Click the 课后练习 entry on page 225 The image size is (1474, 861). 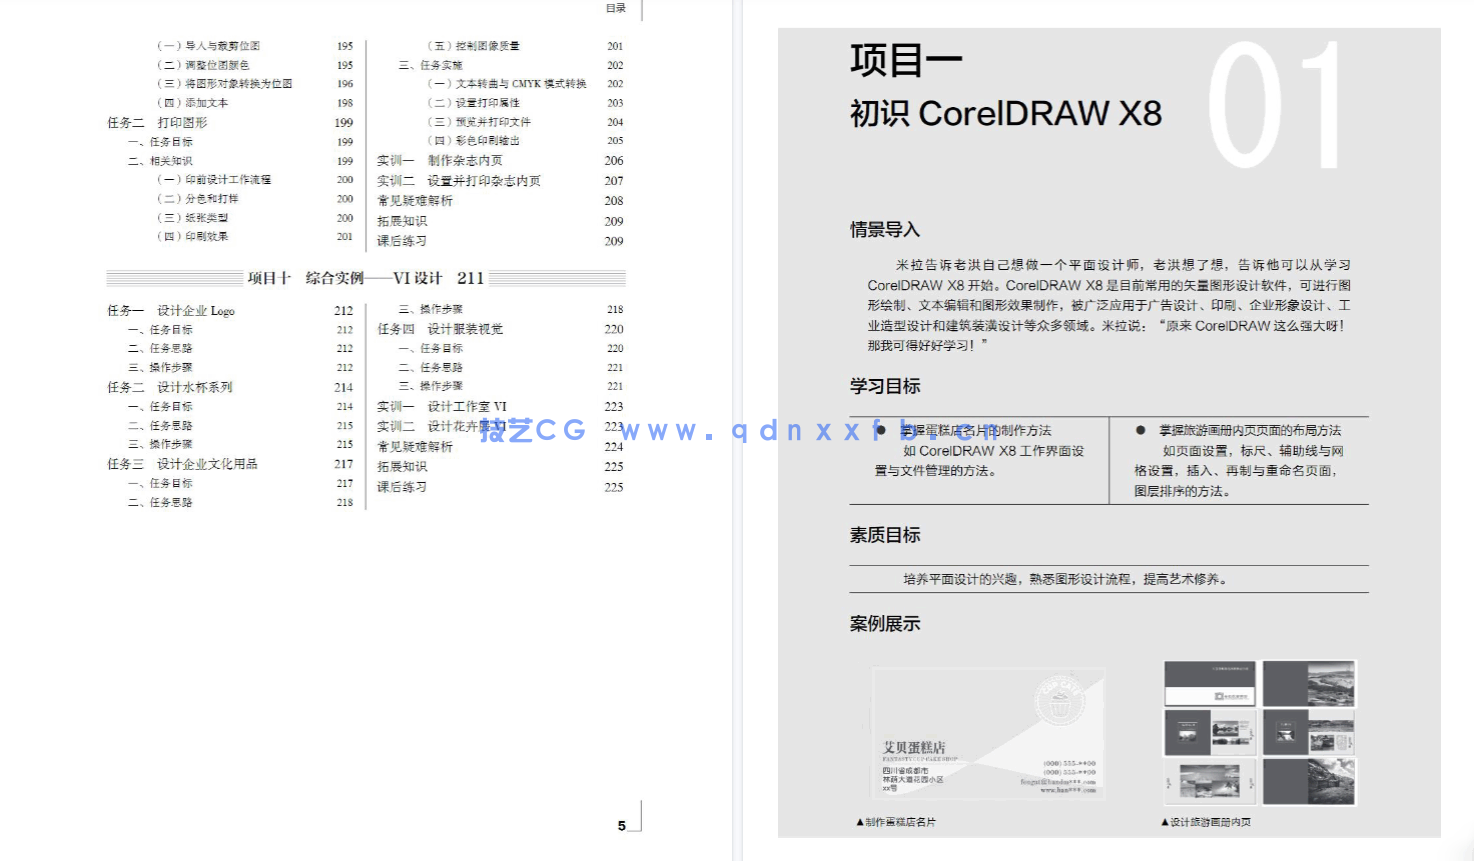404,487
